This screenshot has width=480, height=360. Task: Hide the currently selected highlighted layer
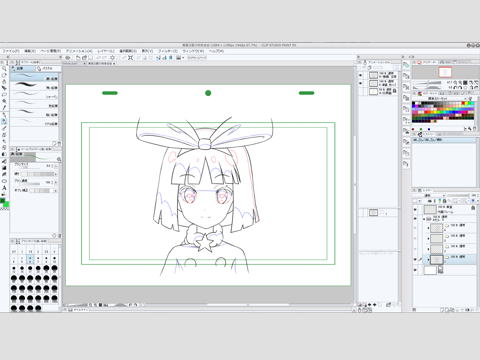415,259
